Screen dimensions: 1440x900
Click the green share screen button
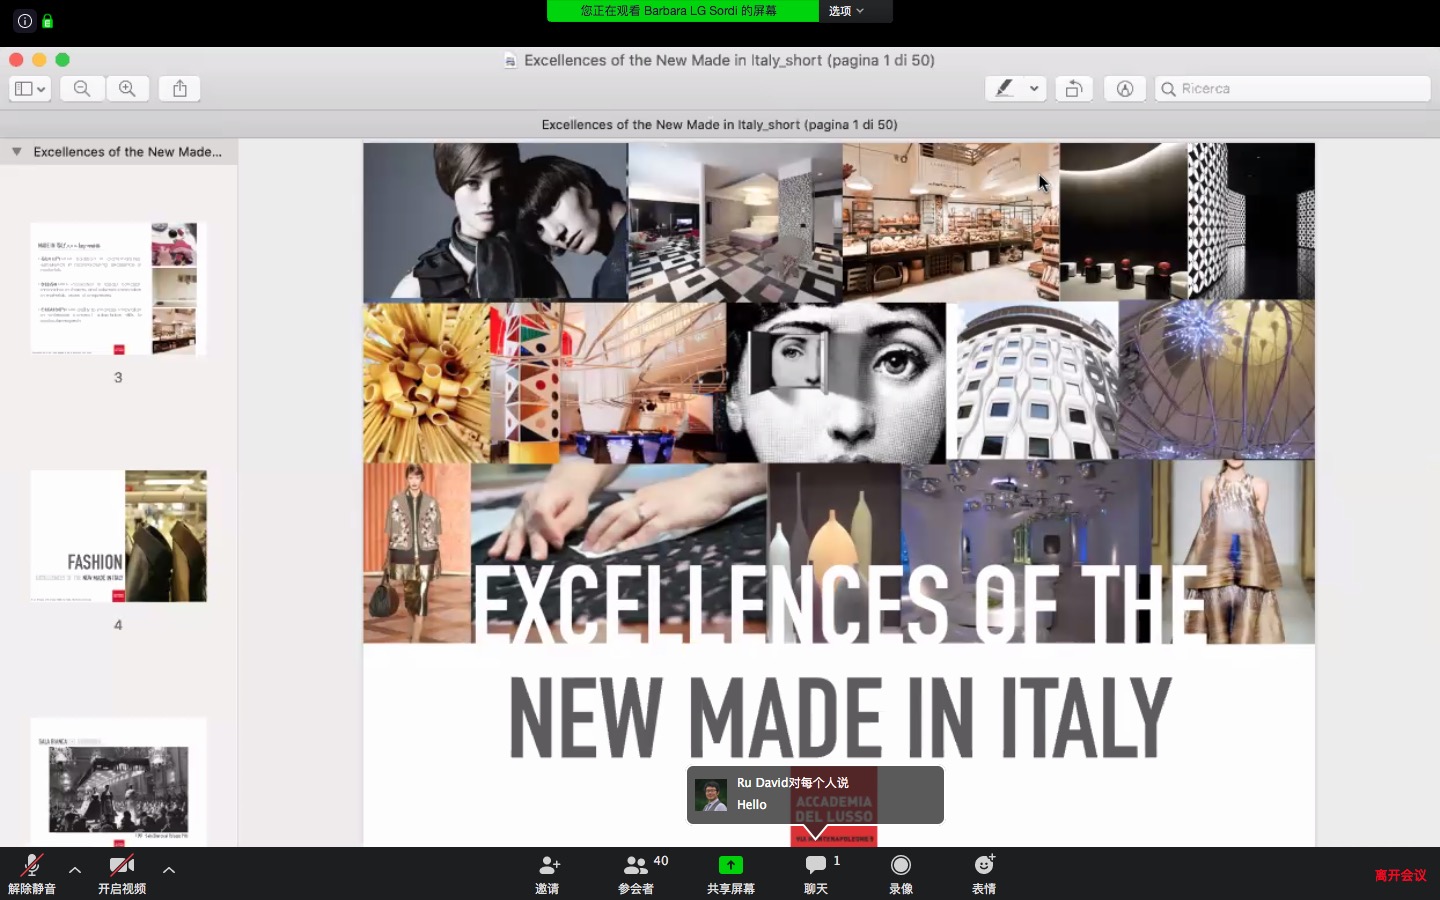click(730, 872)
